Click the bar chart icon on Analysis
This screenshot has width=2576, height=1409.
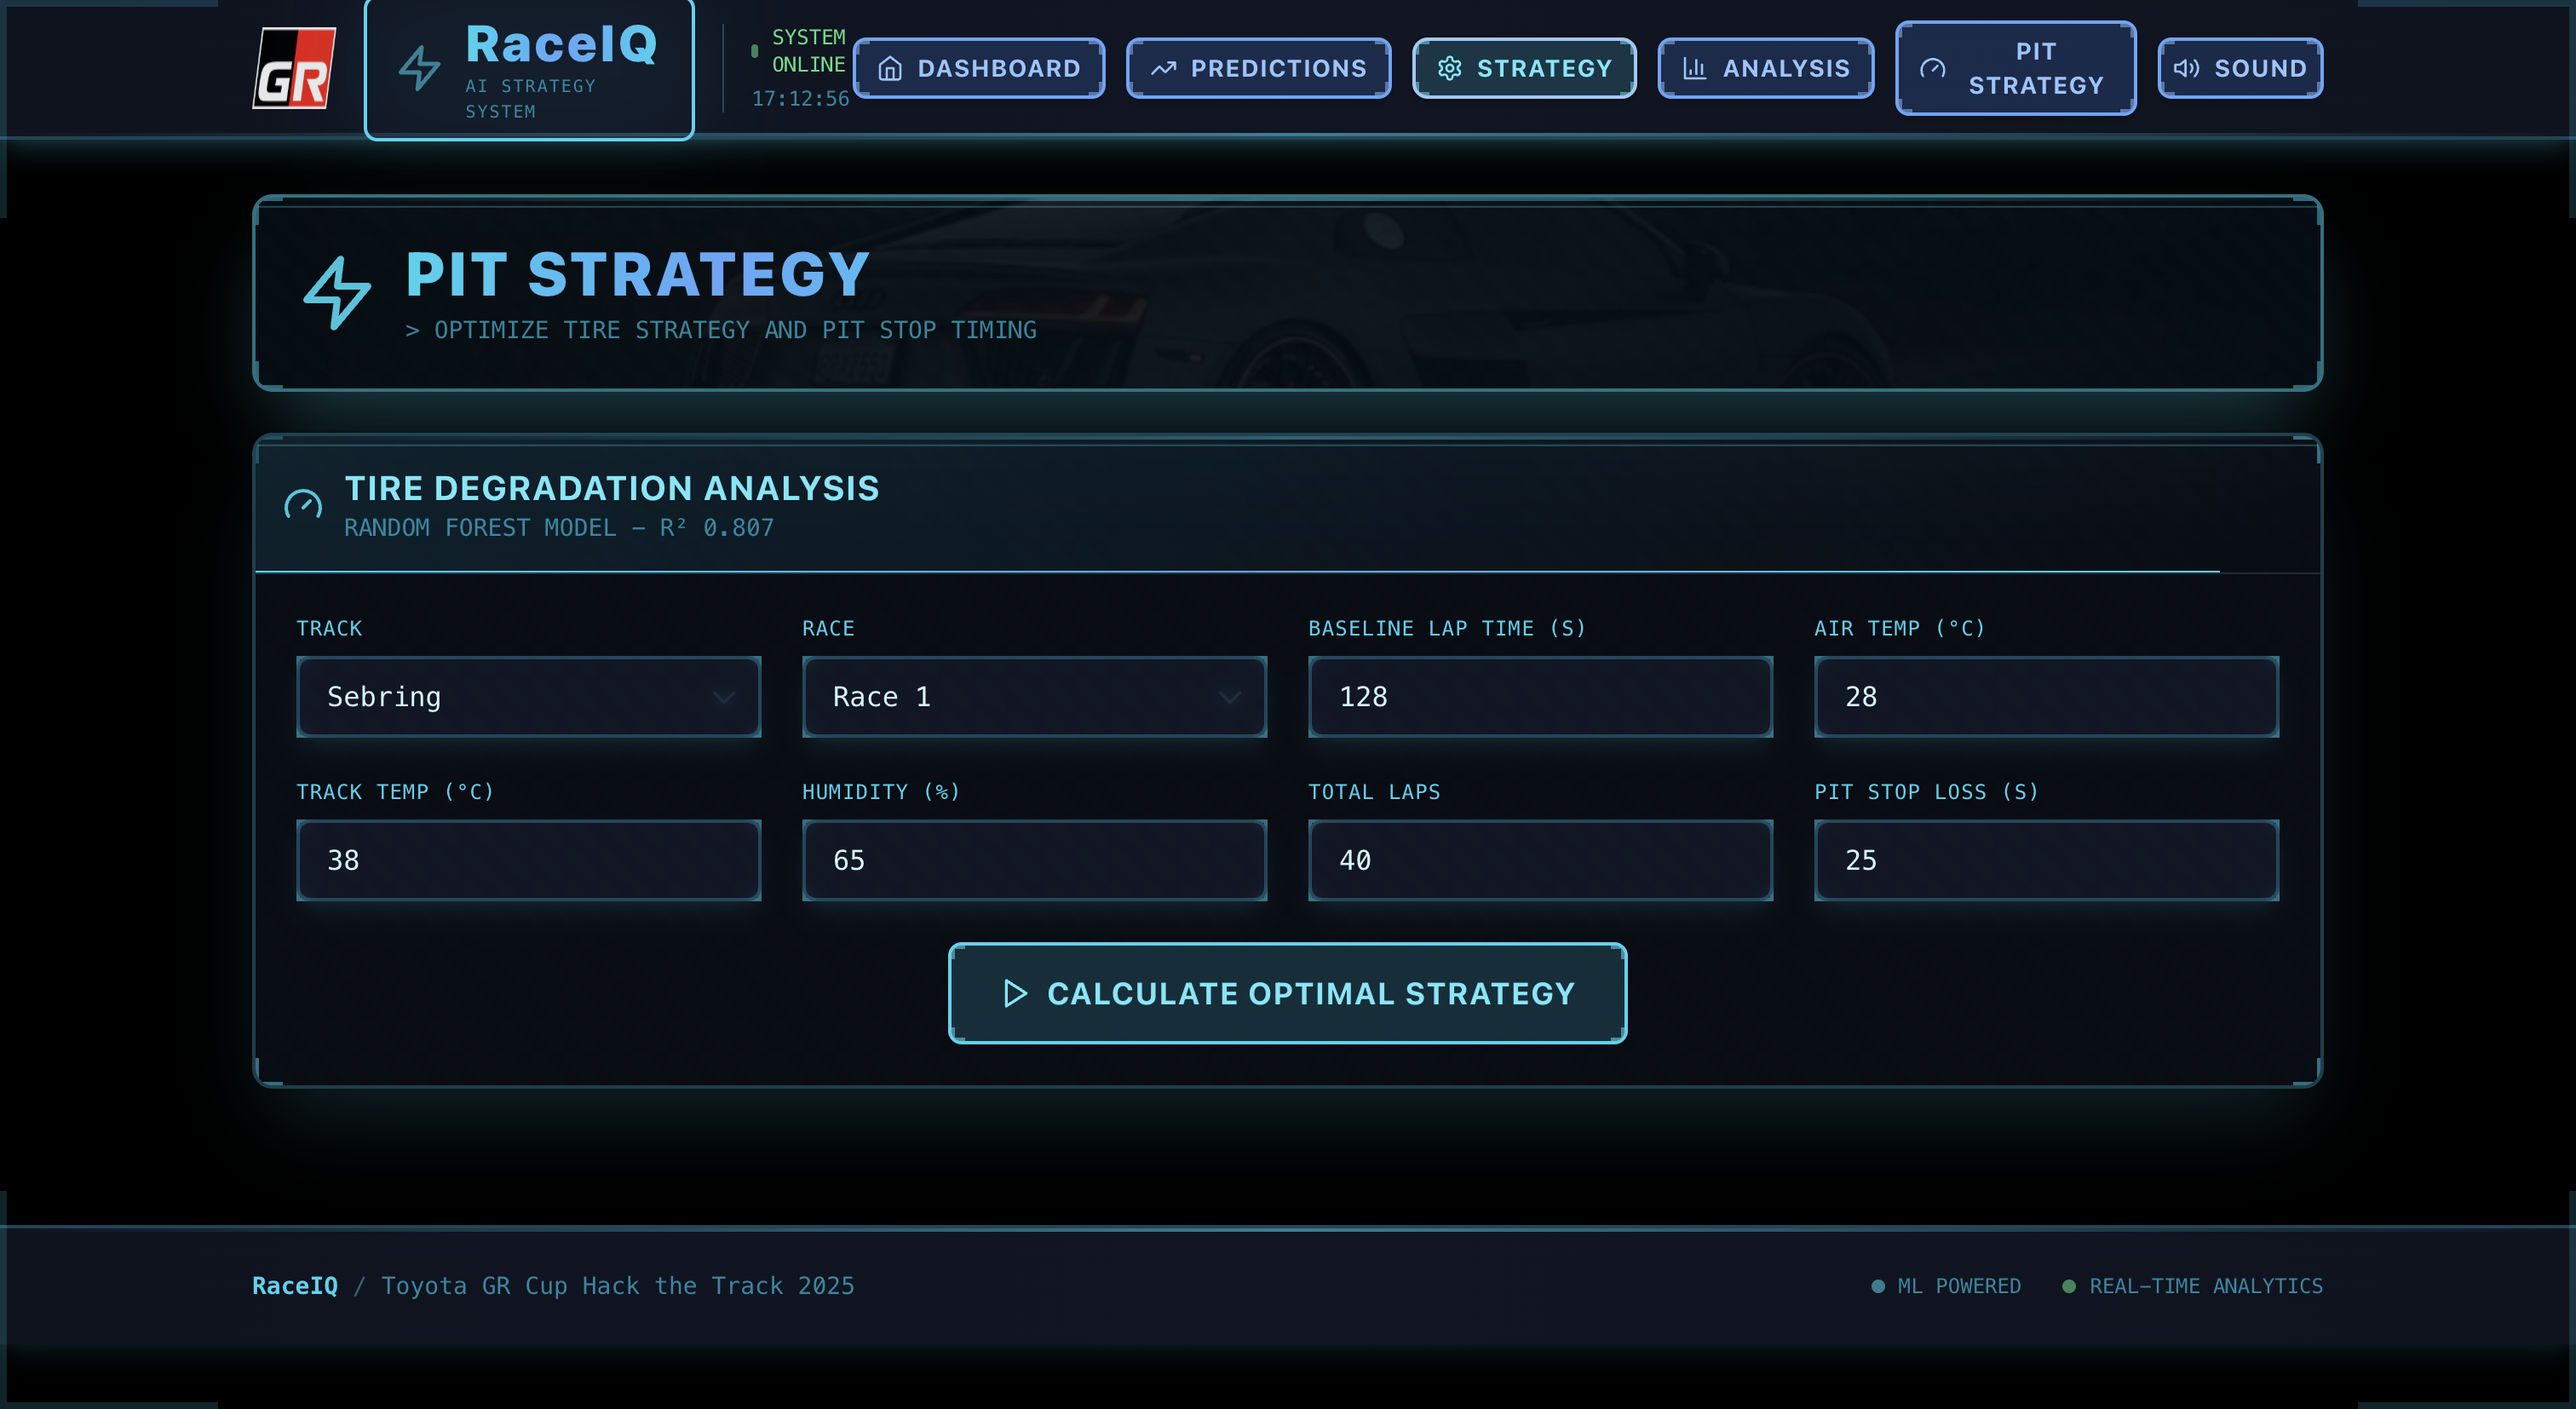[x=1694, y=68]
